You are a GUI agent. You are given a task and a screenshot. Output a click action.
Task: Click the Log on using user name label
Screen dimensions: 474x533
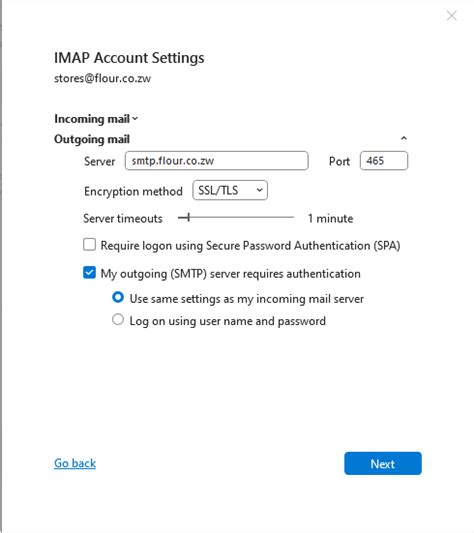click(x=227, y=321)
